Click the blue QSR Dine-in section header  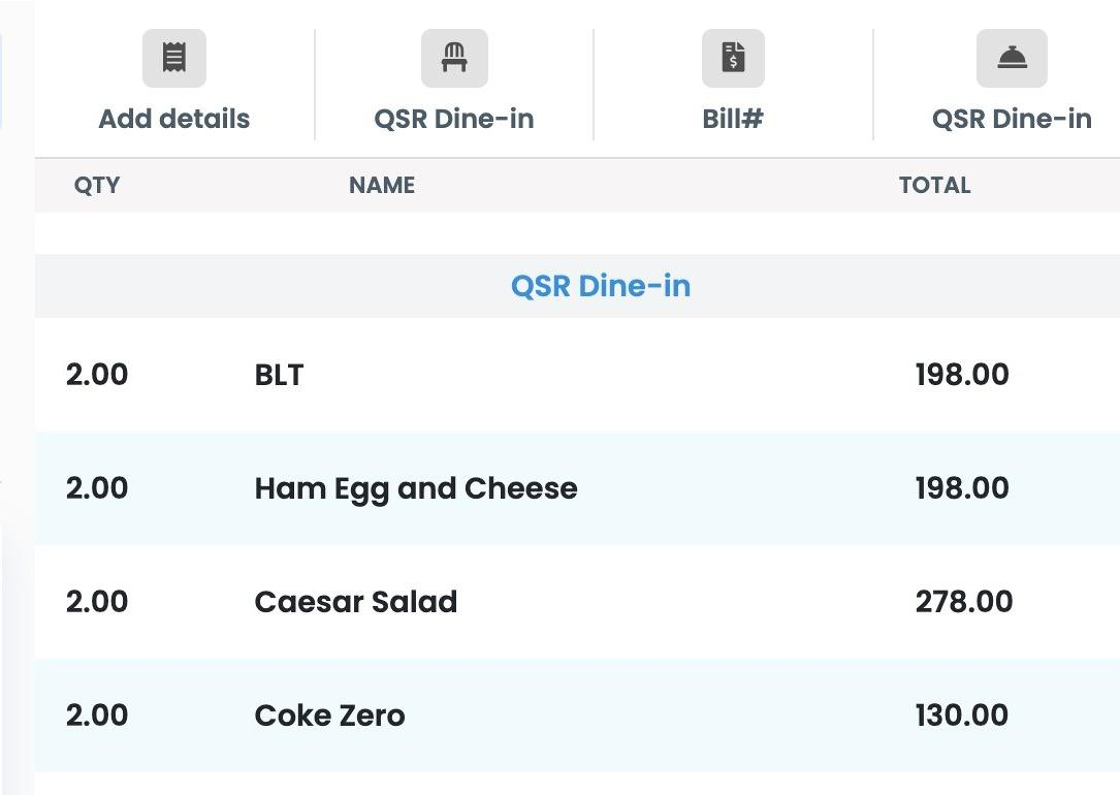click(601, 286)
